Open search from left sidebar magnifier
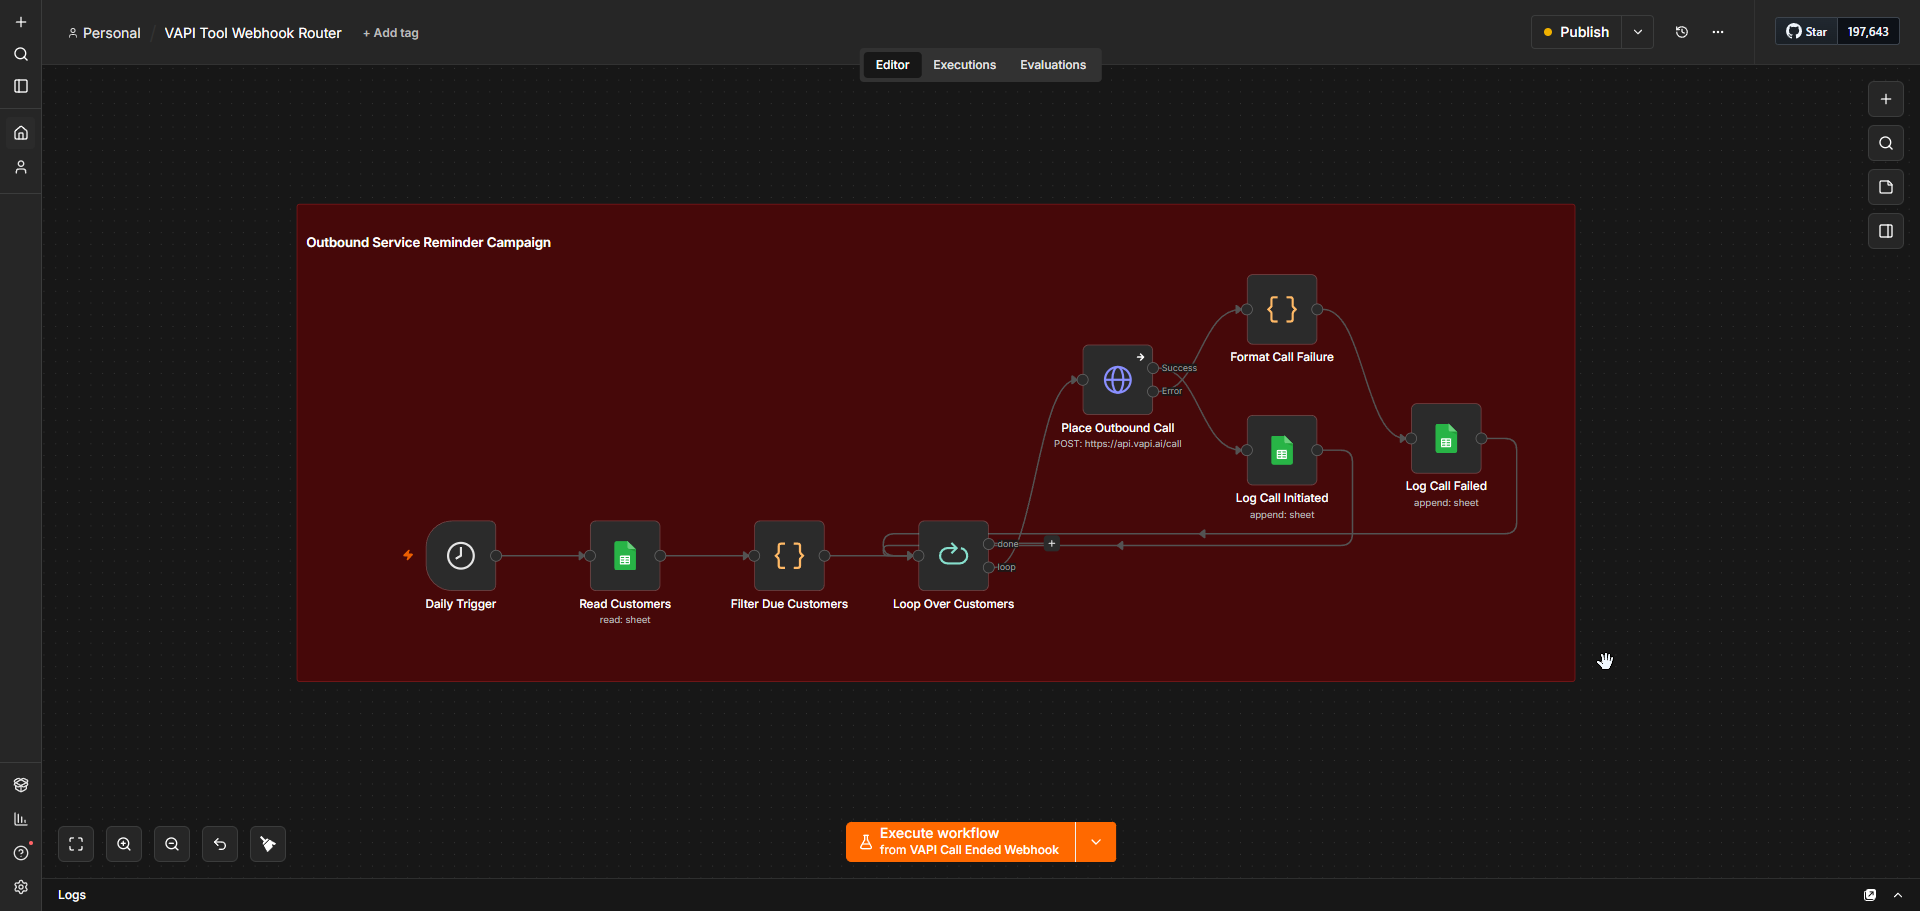 [21, 54]
